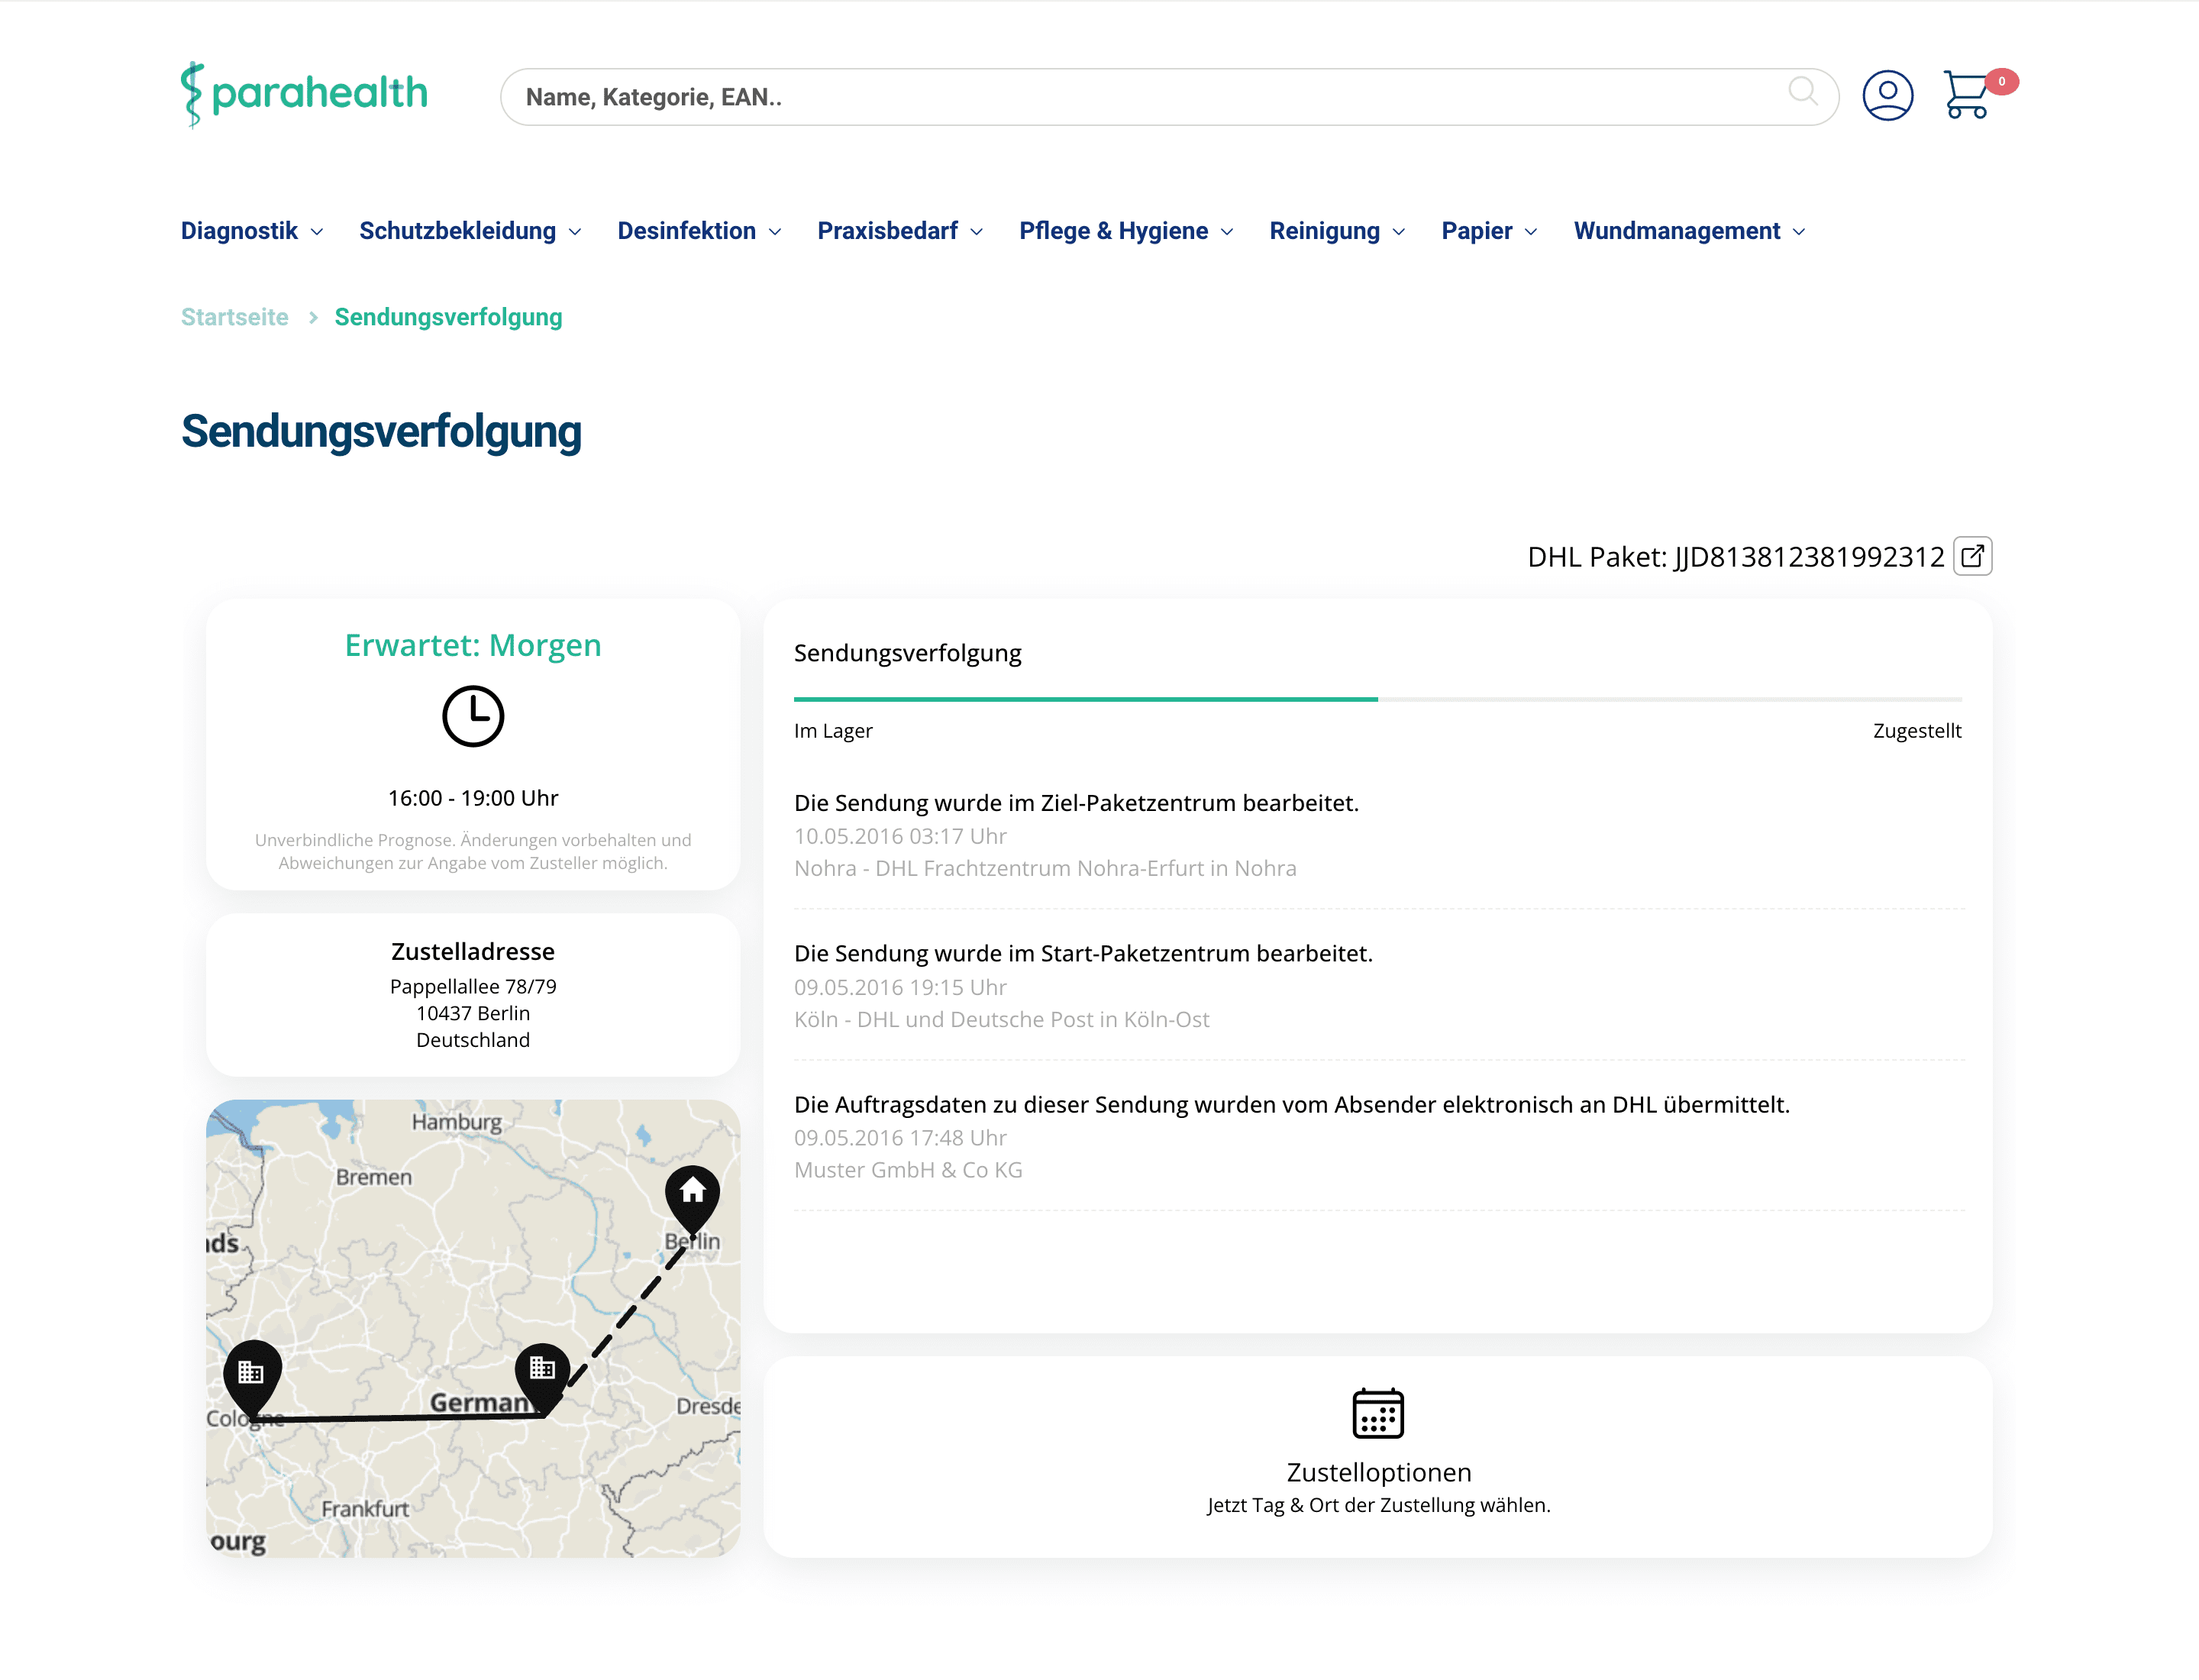Click "Pappelallee 78/79" address line
Viewport: 2199px width, 1680px height.
473,986
